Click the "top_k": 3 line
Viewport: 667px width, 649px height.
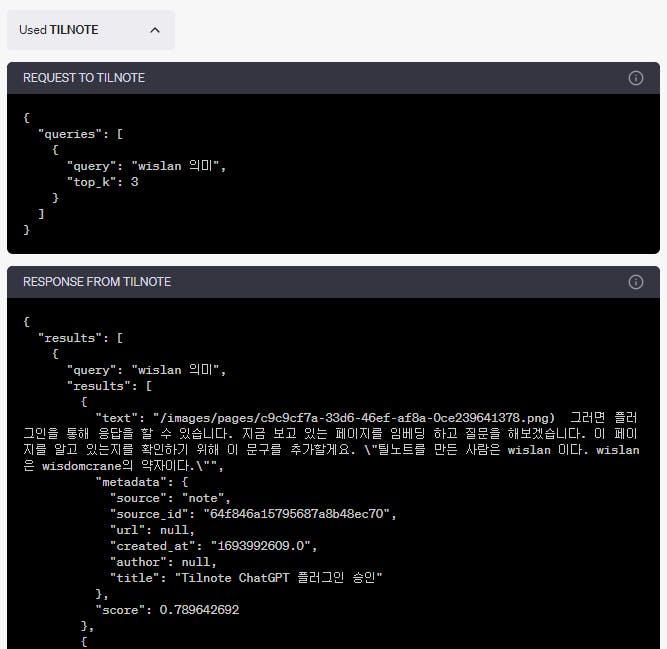click(x=103, y=182)
